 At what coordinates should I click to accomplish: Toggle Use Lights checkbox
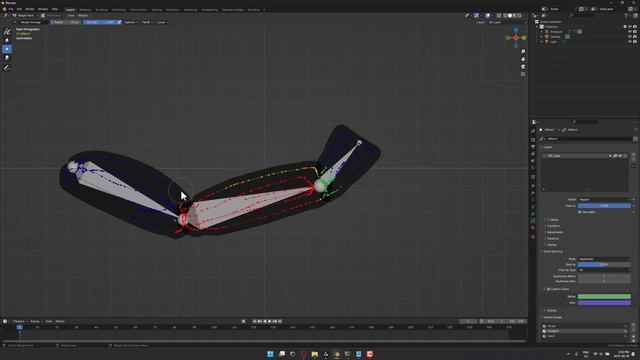click(x=580, y=212)
